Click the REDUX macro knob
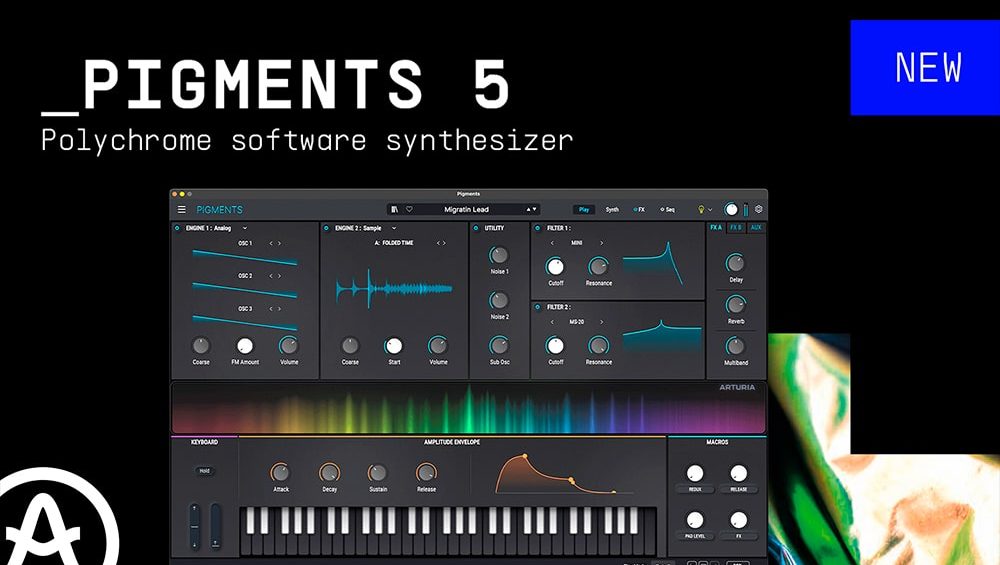This screenshot has width=1000, height=565. click(695, 473)
